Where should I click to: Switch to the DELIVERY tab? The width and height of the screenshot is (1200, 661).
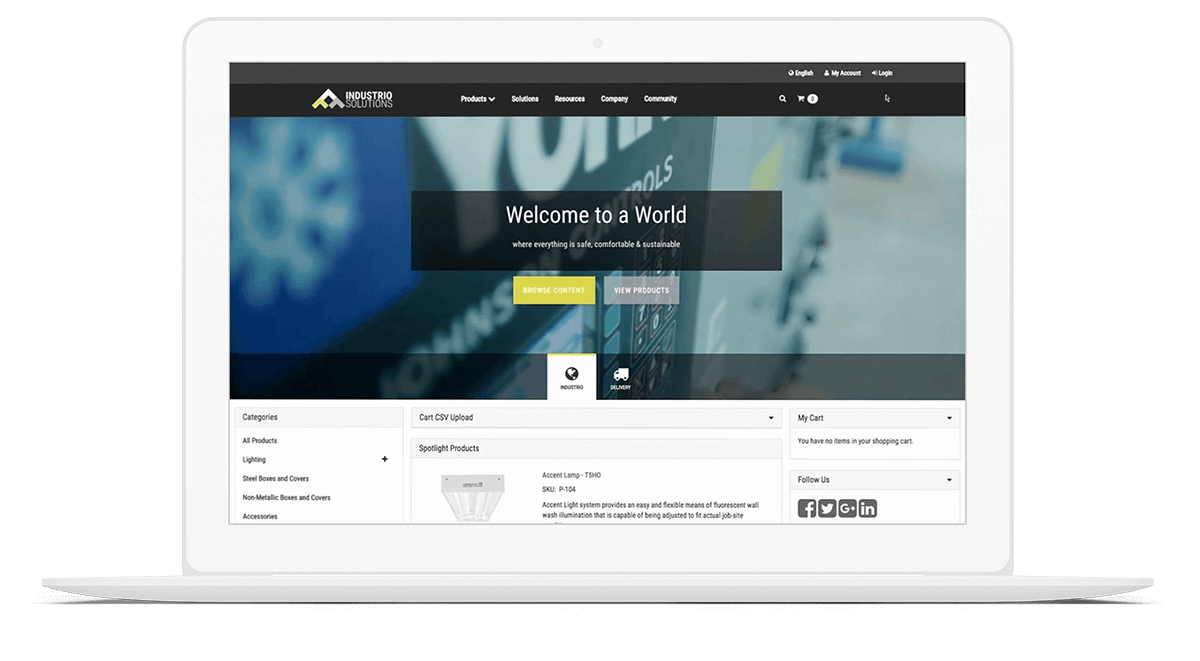[x=620, y=377]
